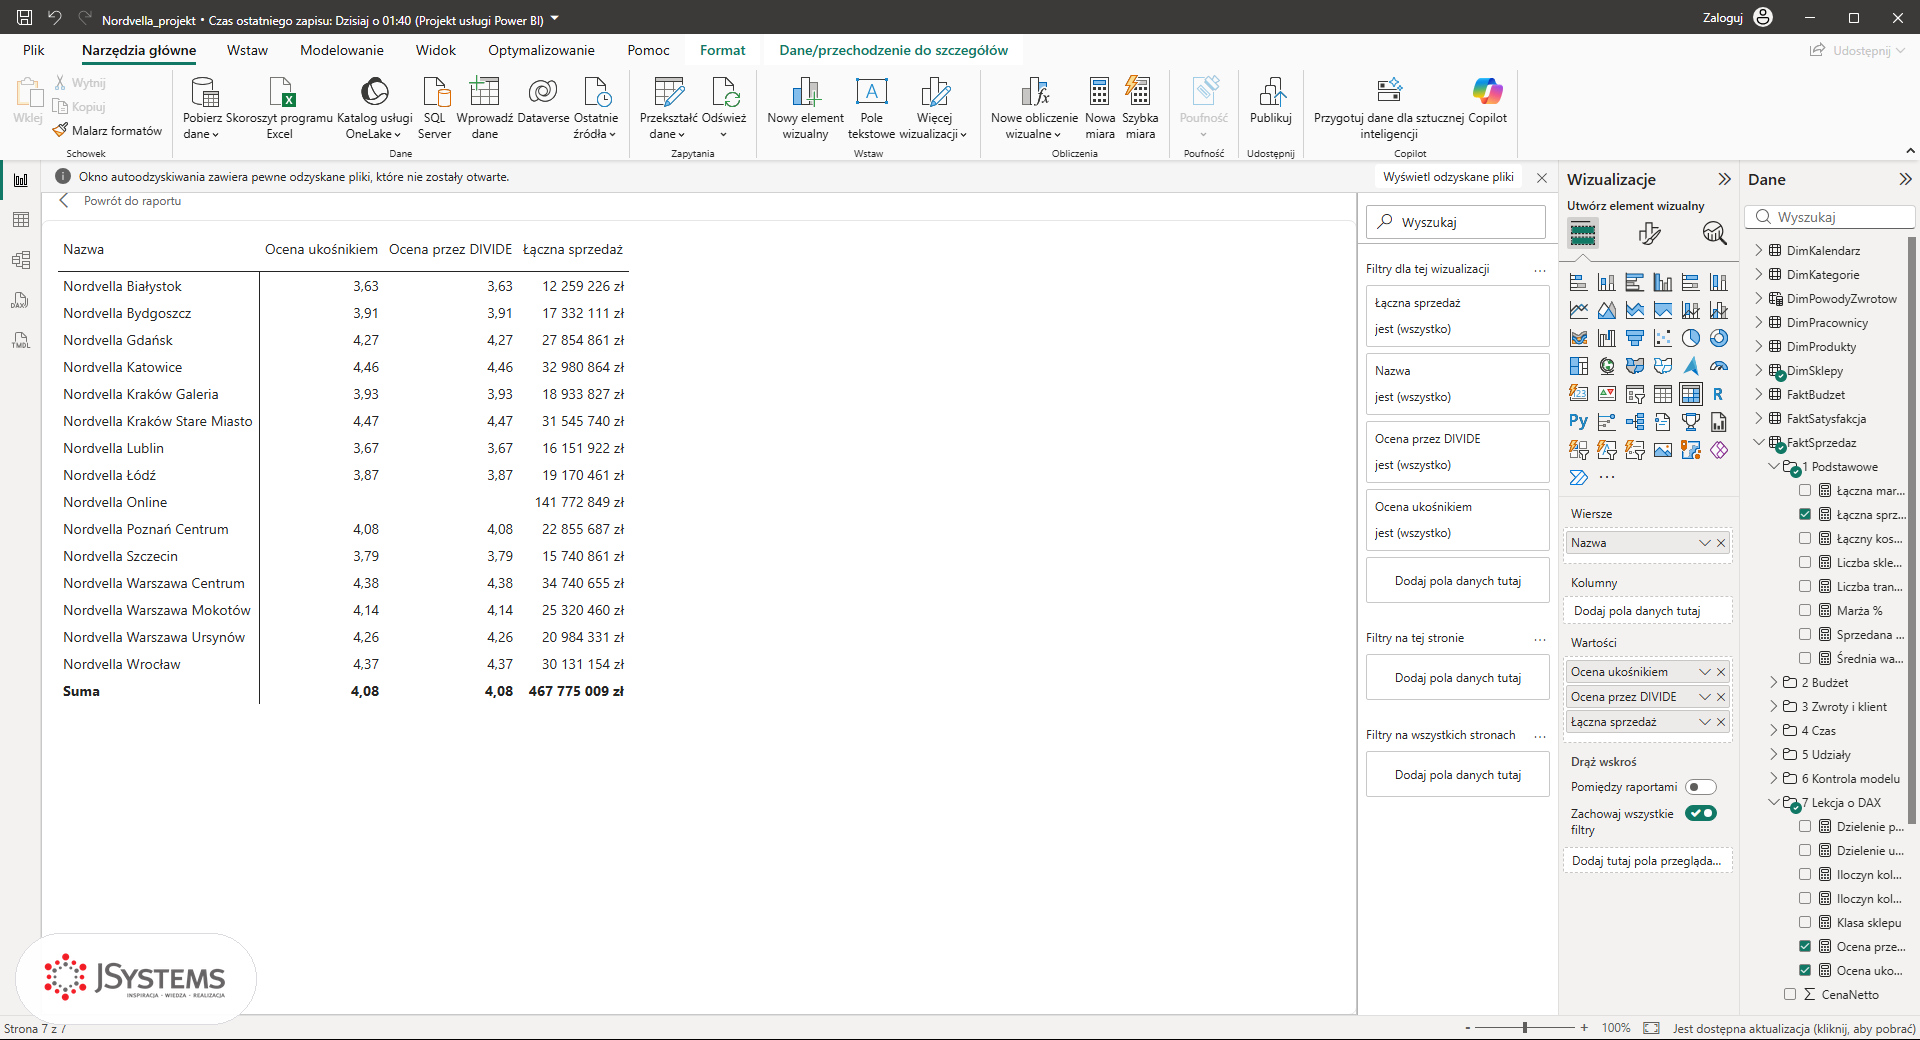Screen dimensions: 1920x1040
Task: Uncheck the Łączna sprz... measure checkbox
Action: click(x=1805, y=514)
